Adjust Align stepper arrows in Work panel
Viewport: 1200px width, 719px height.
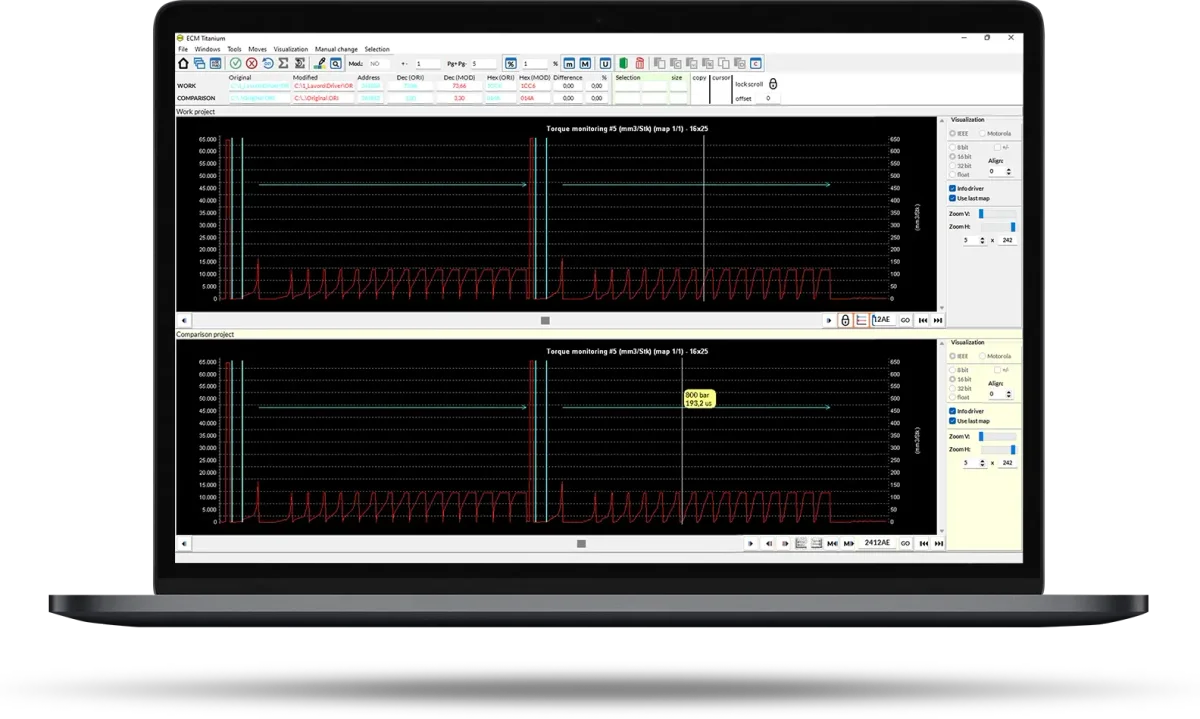coord(1009,171)
